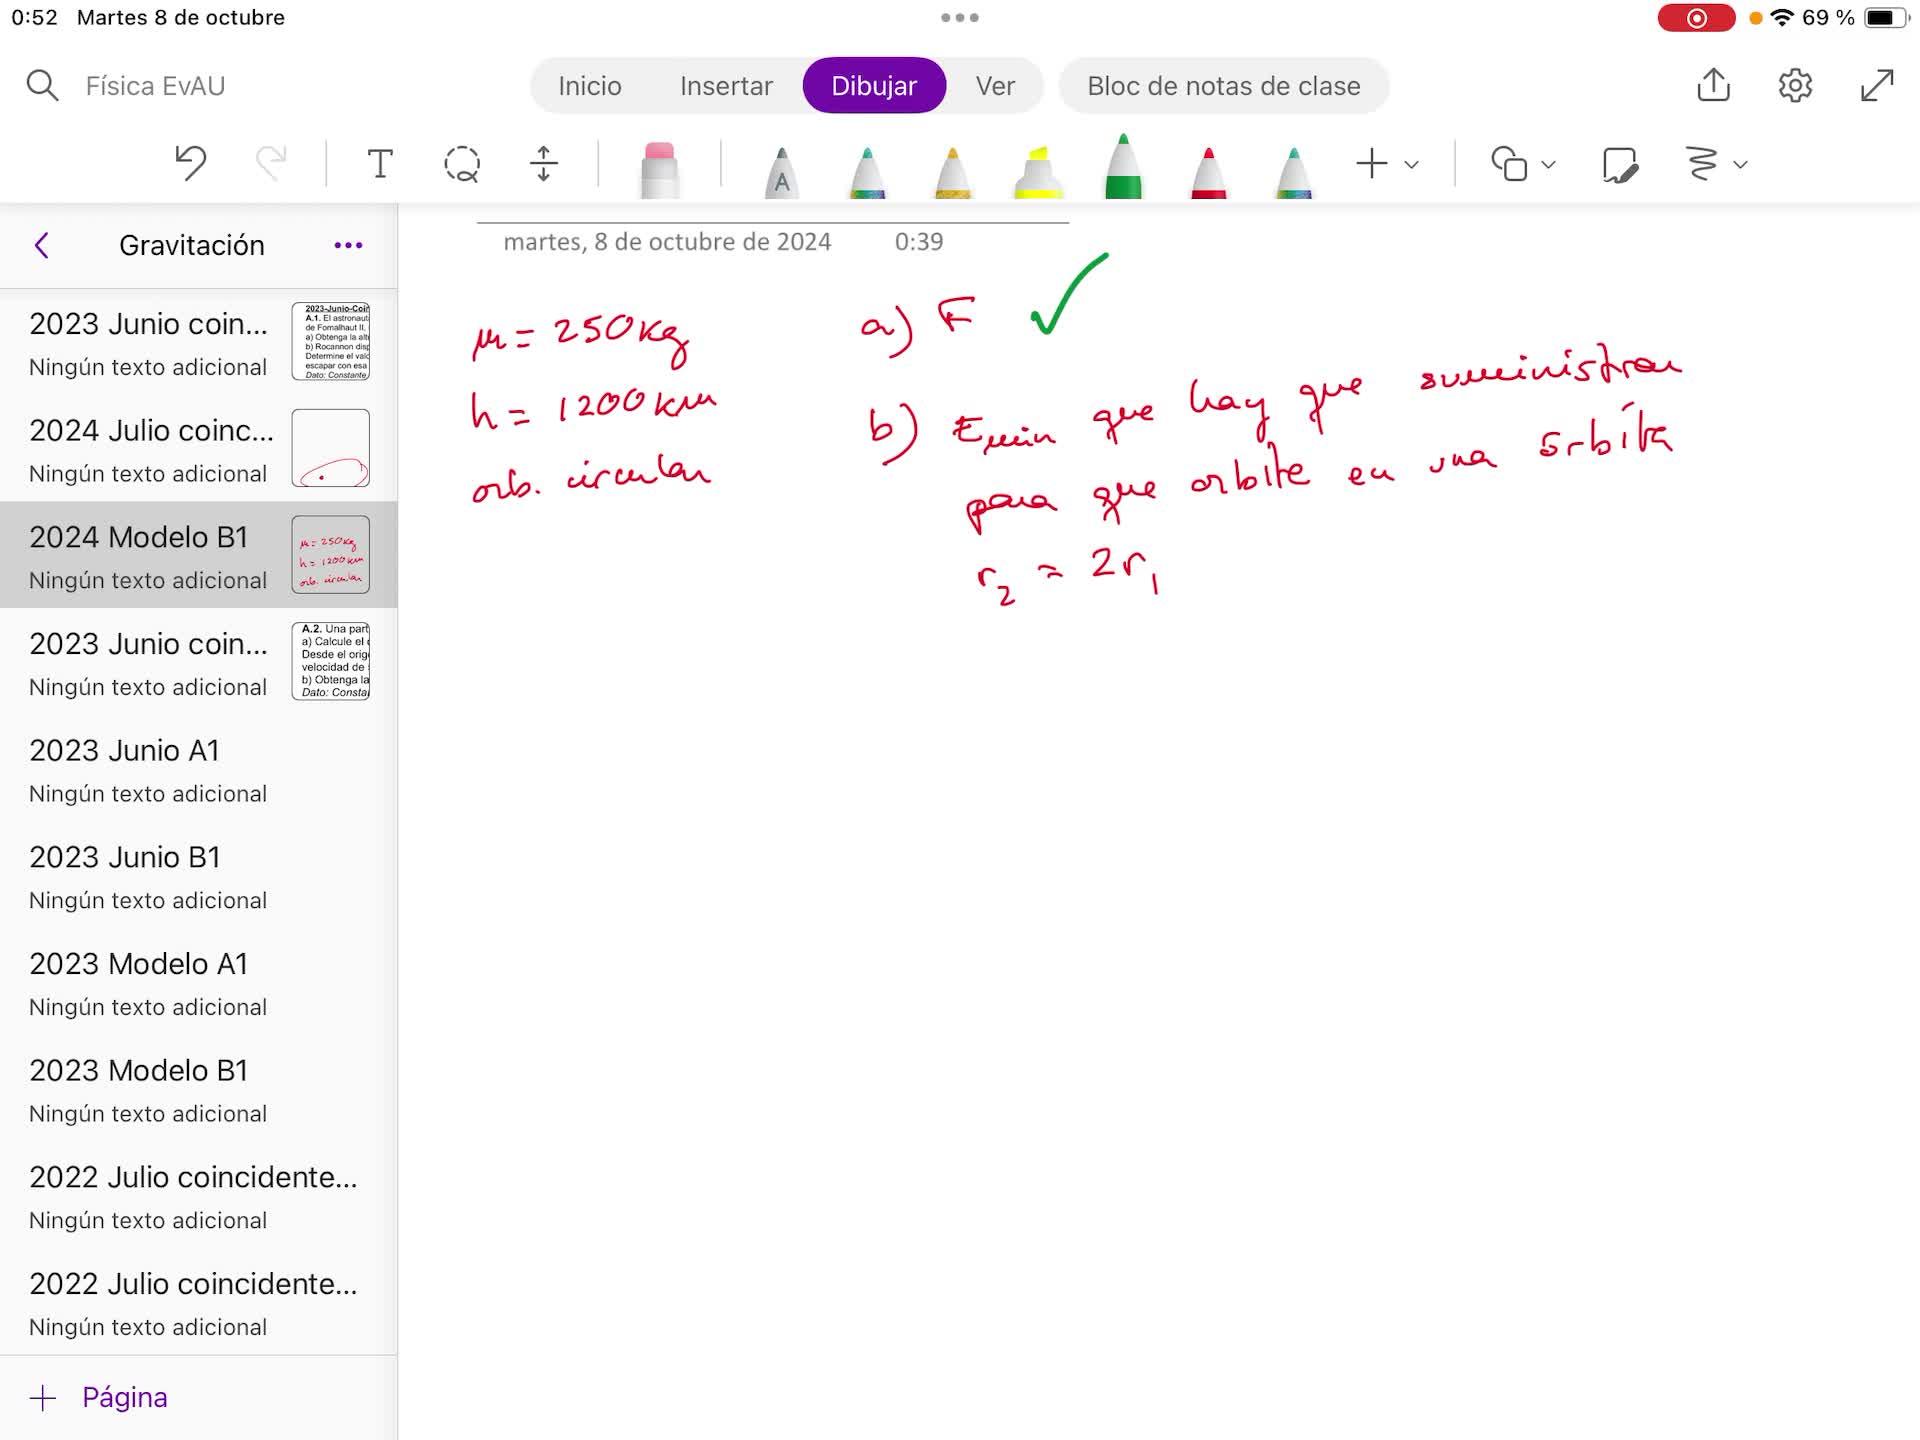Viewport: 1920px width, 1440px height.
Task: Expand the add pen dropdown arrow
Action: coord(1412,165)
